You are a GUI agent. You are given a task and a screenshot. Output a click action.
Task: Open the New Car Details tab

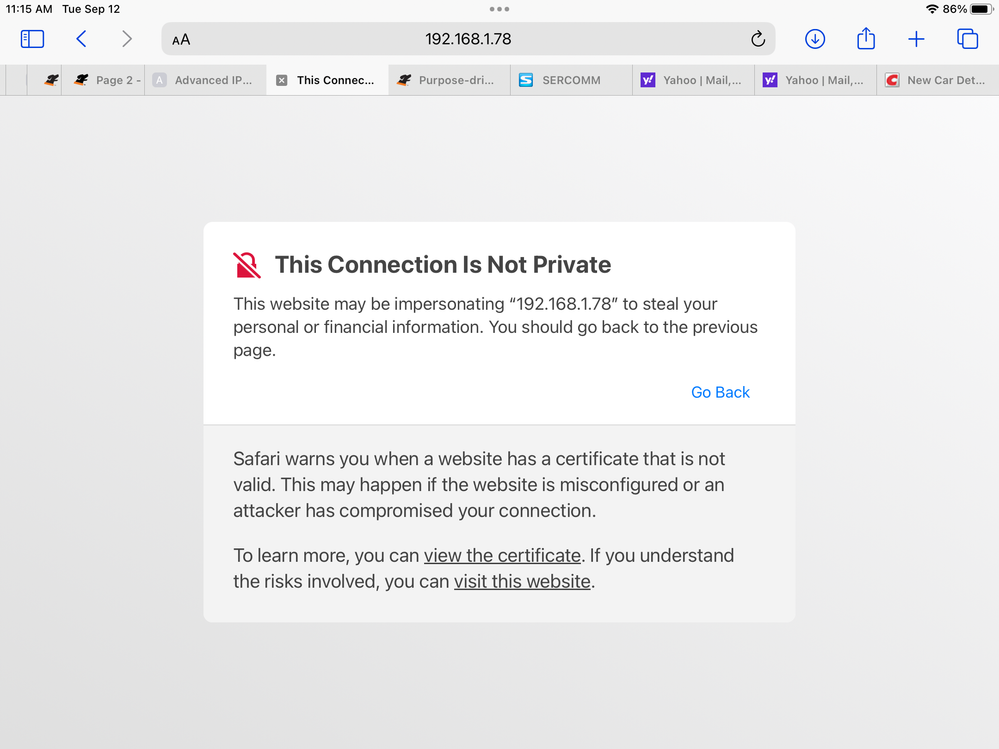coord(936,80)
